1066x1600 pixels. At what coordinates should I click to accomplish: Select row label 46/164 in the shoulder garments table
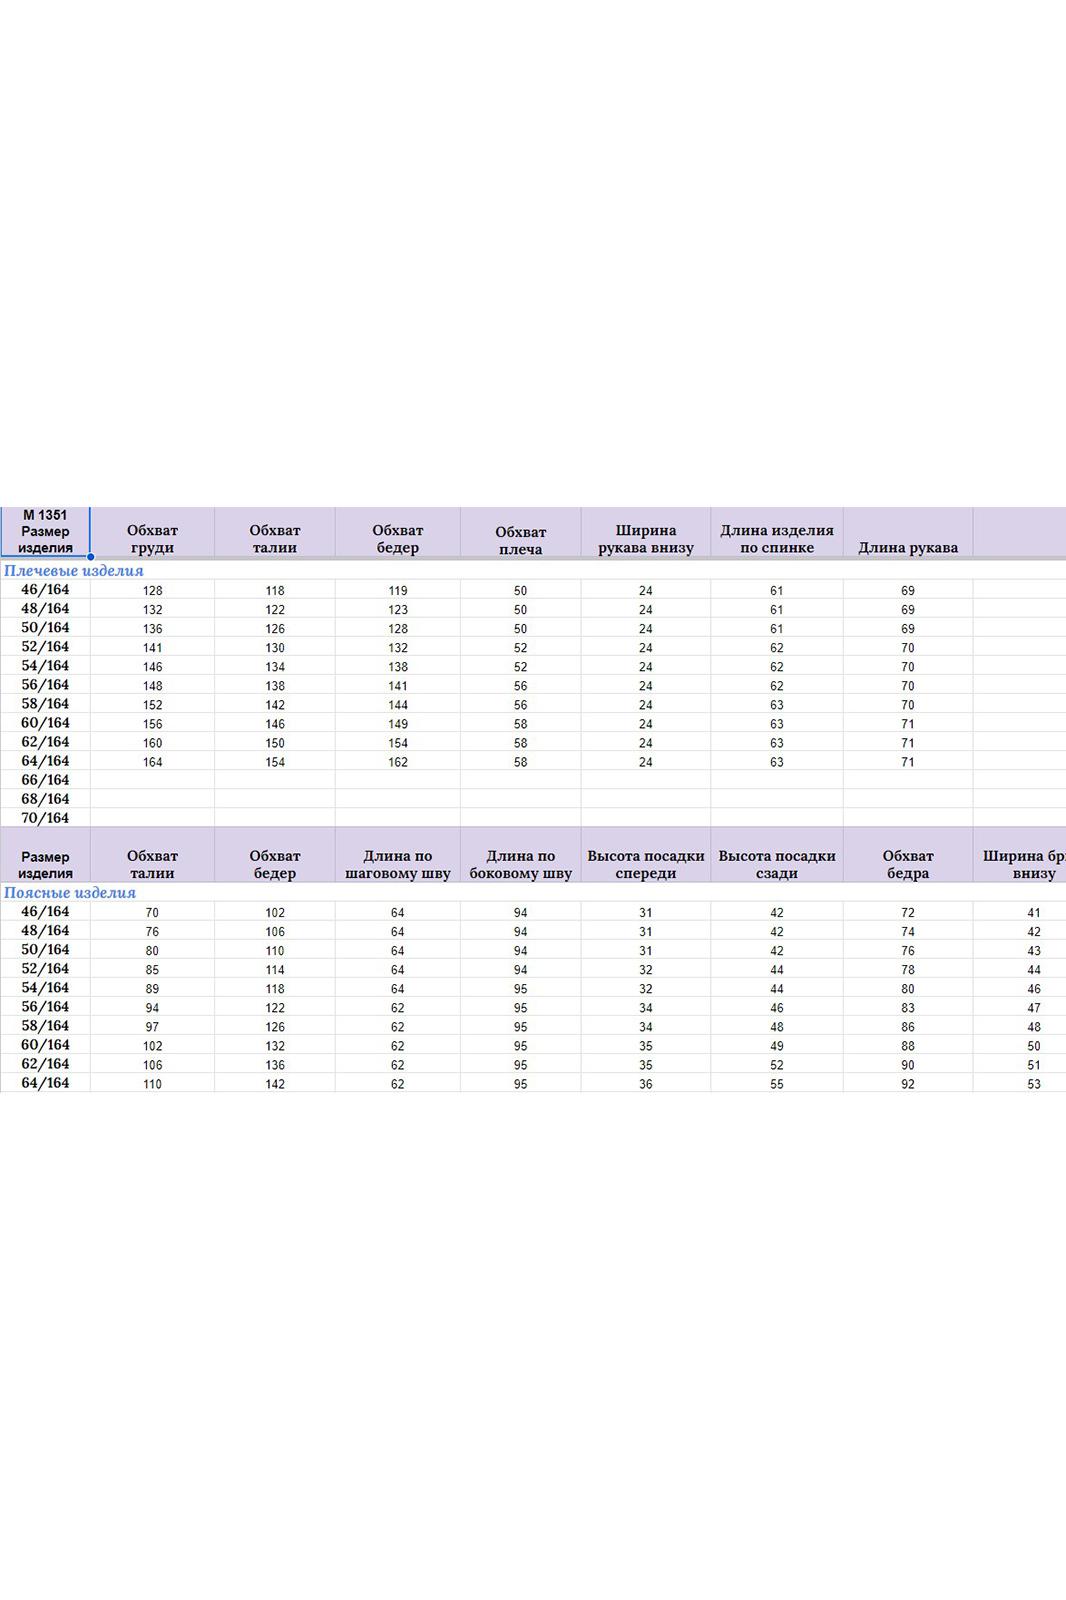click(45, 590)
